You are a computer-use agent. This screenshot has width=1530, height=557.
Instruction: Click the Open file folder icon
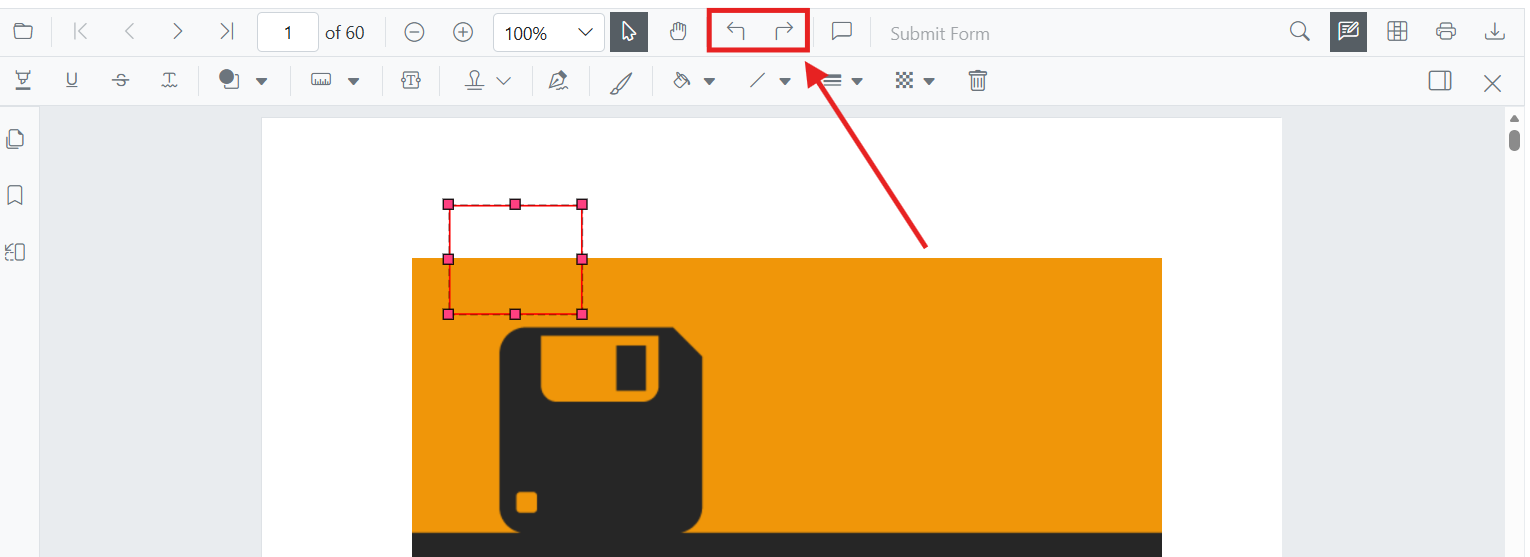pos(23,31)
